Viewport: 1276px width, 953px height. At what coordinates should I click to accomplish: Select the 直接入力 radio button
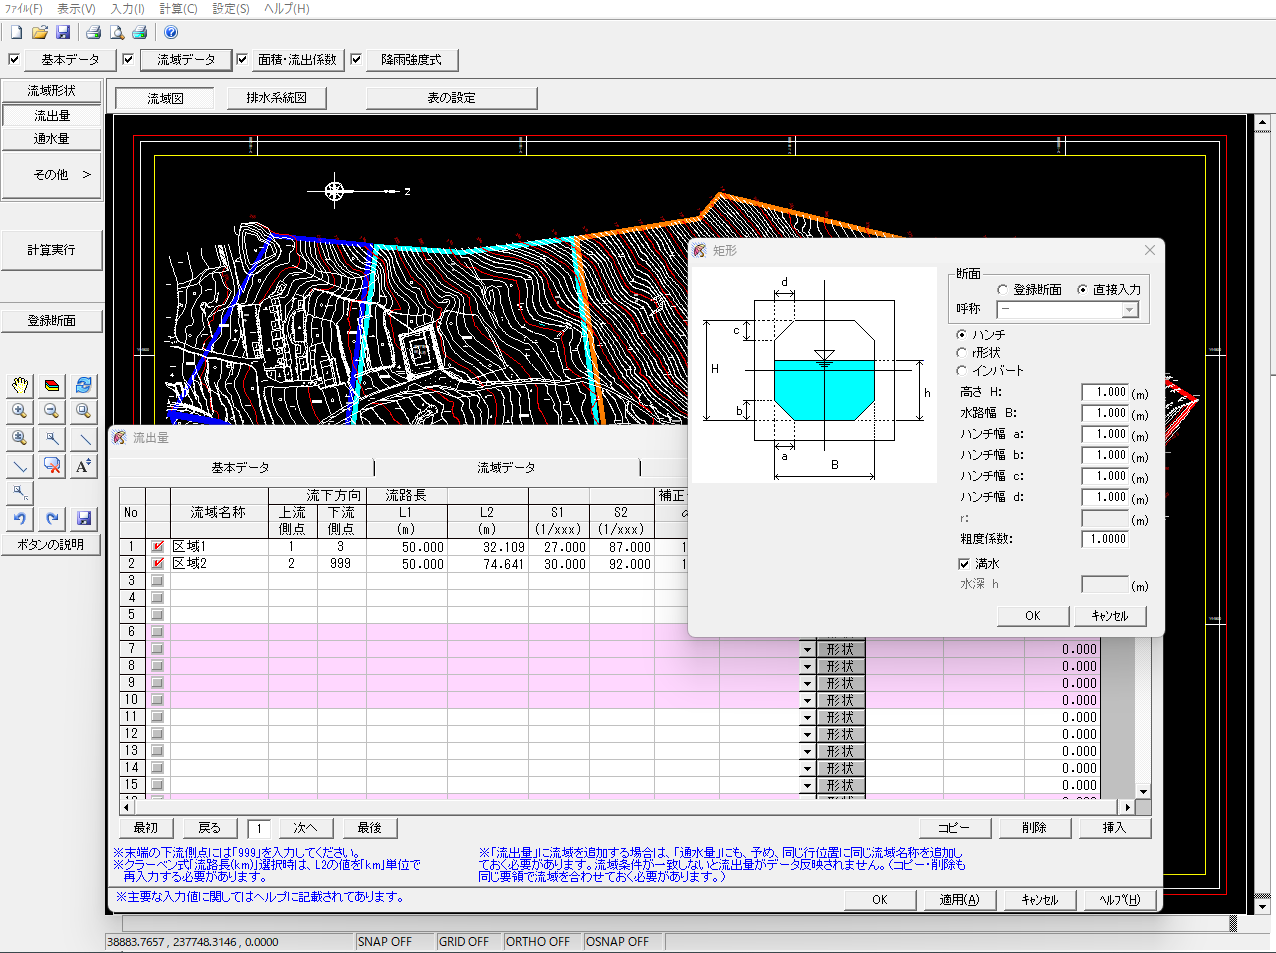[1083, 290]
